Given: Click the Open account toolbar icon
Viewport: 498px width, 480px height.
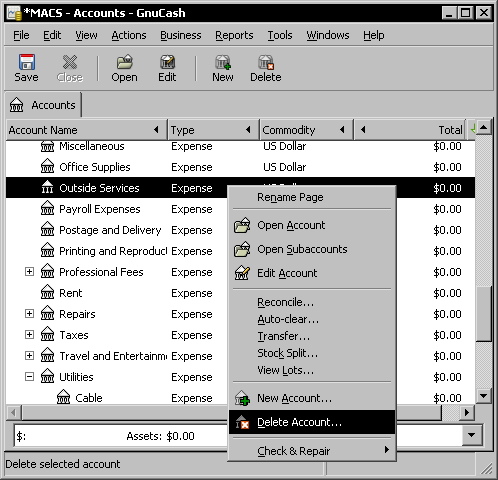Looking at the screenshot, I should 124,62.
